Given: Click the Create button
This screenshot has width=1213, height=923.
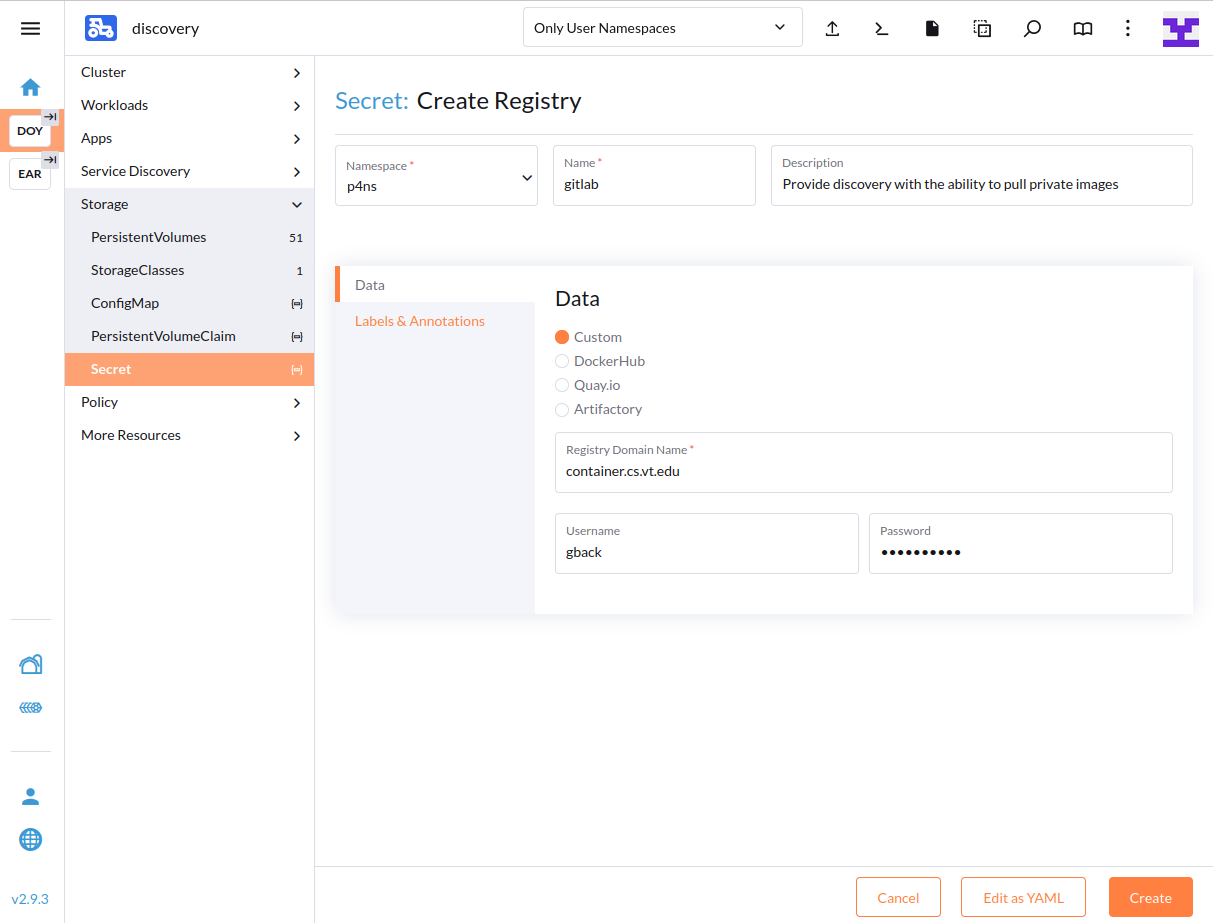Looking at the screenshot, I should point(1150,897).
